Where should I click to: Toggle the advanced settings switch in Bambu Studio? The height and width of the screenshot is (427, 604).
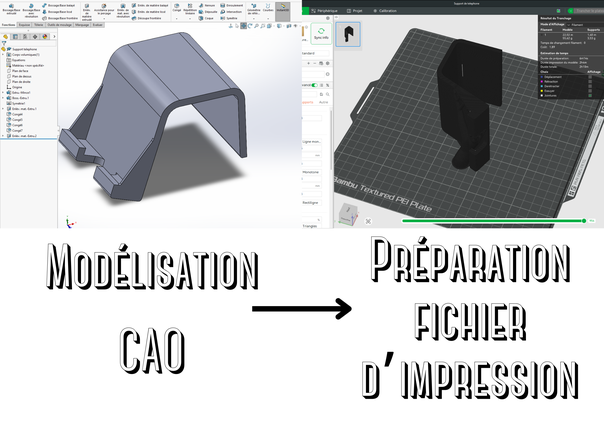[x=315, y=85]
